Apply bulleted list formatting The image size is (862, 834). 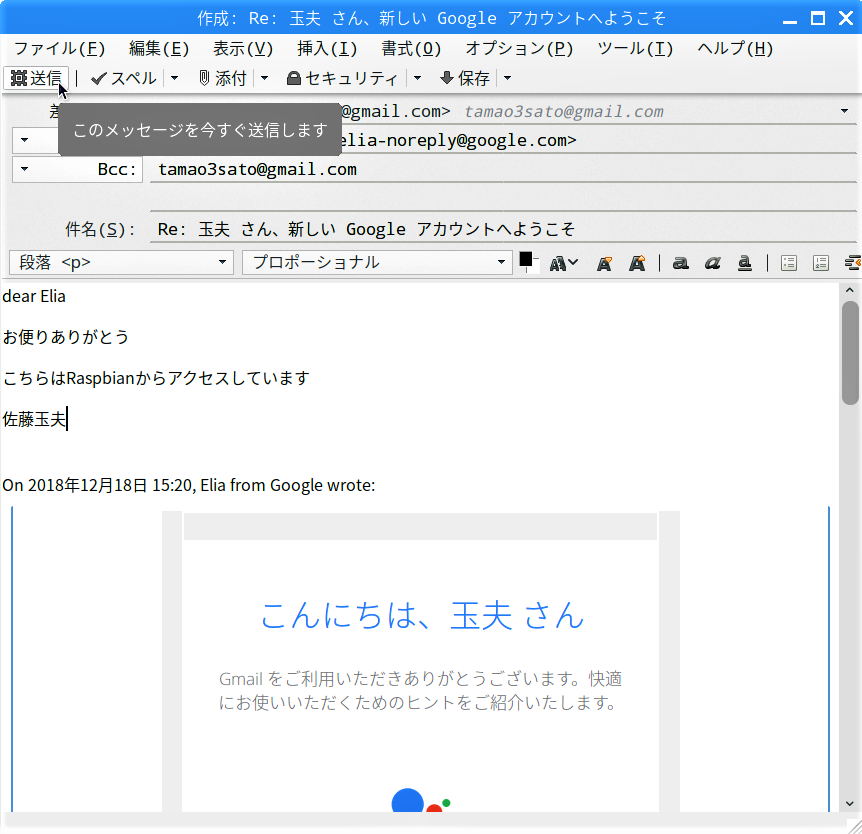tap(789, 263)
